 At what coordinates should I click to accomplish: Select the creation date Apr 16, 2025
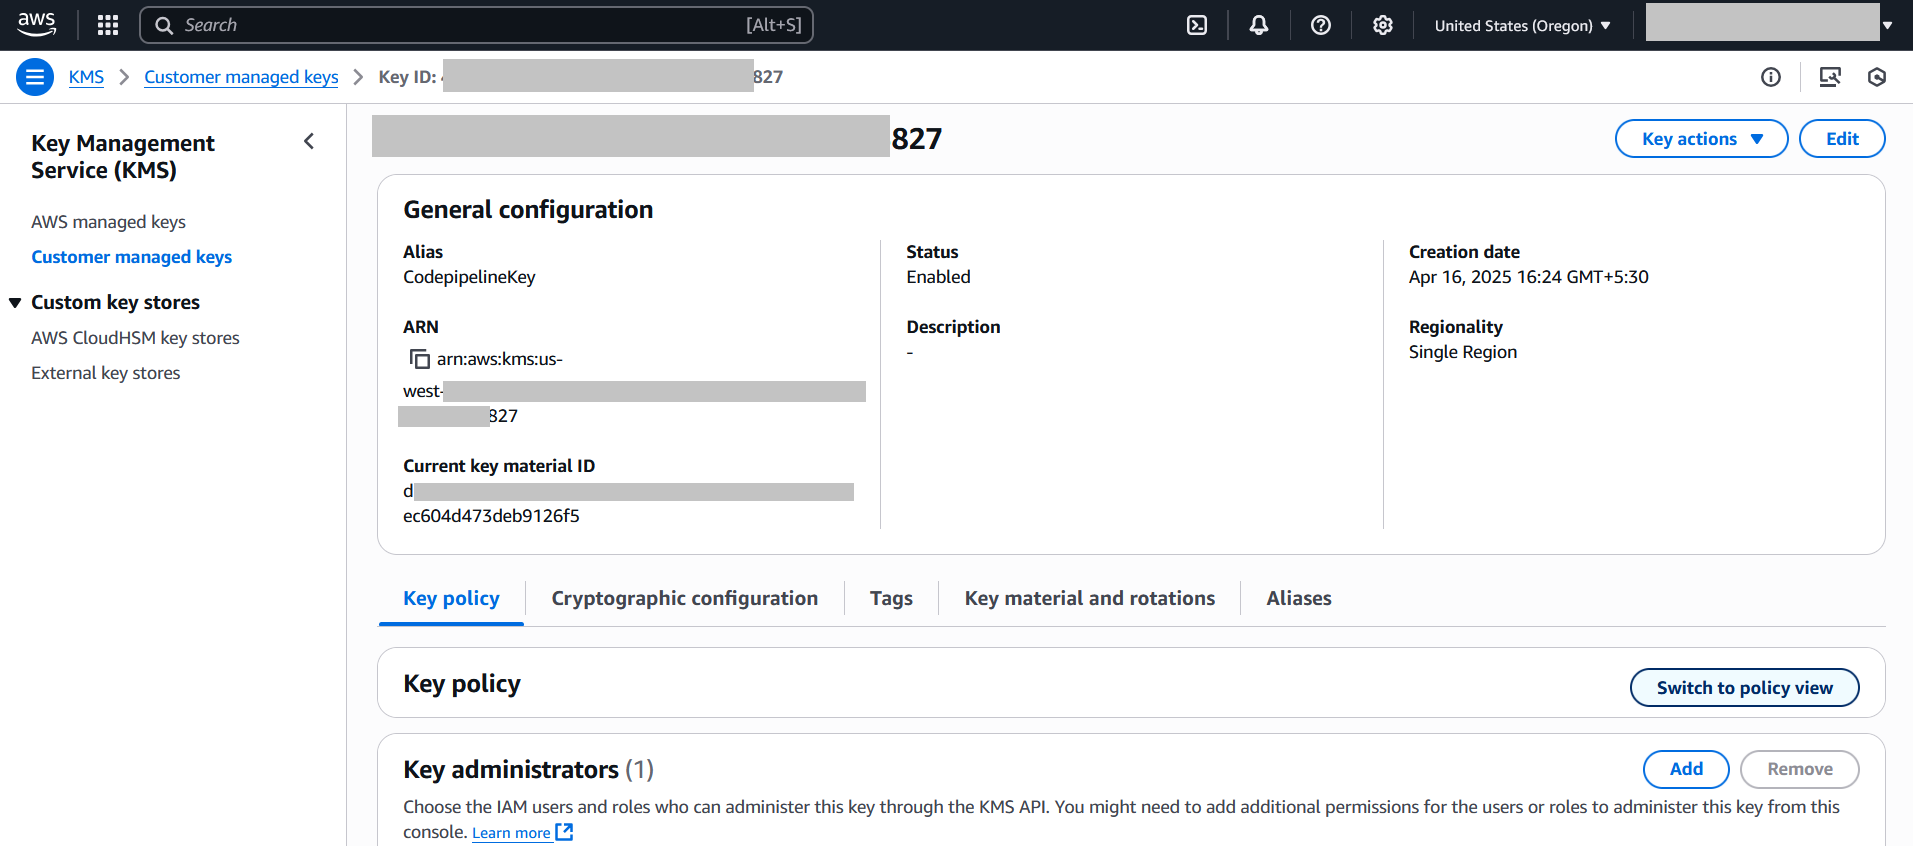[1528, 277]
